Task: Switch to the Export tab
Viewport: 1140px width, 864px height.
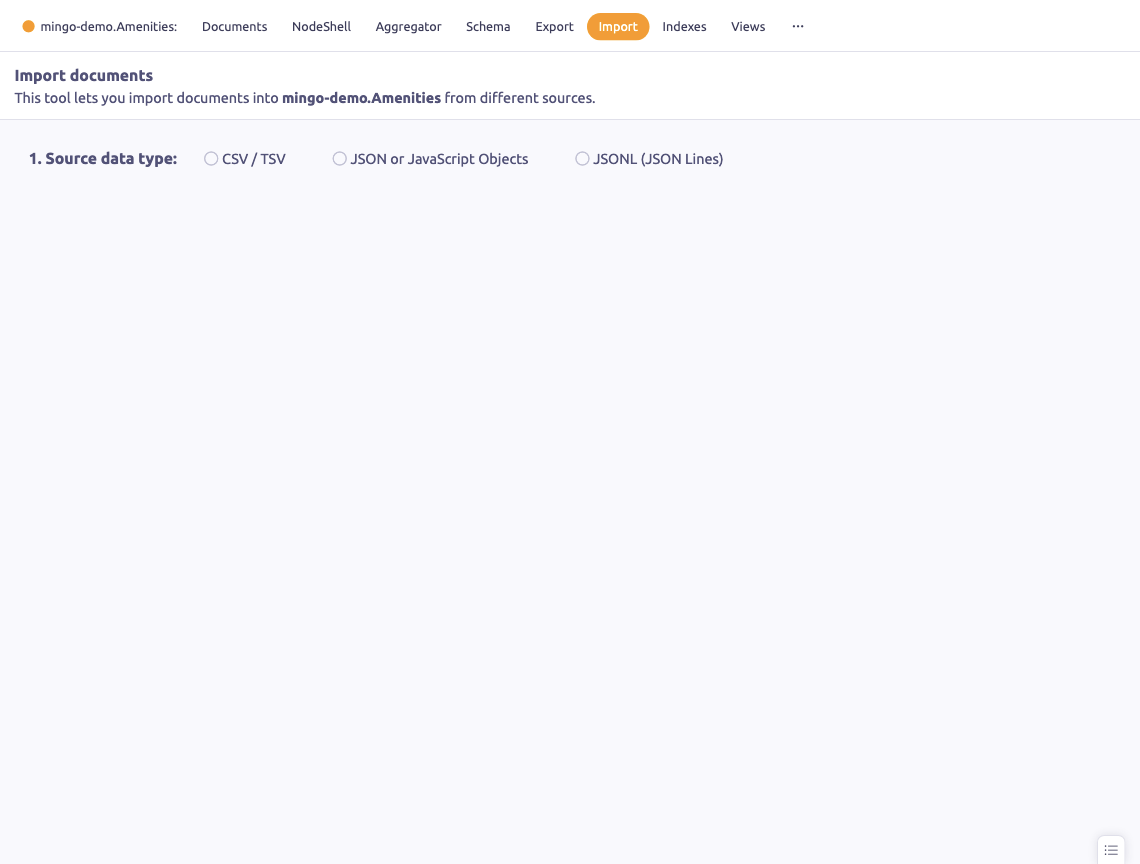Action: pyautogui.click(x=554, y=27)
